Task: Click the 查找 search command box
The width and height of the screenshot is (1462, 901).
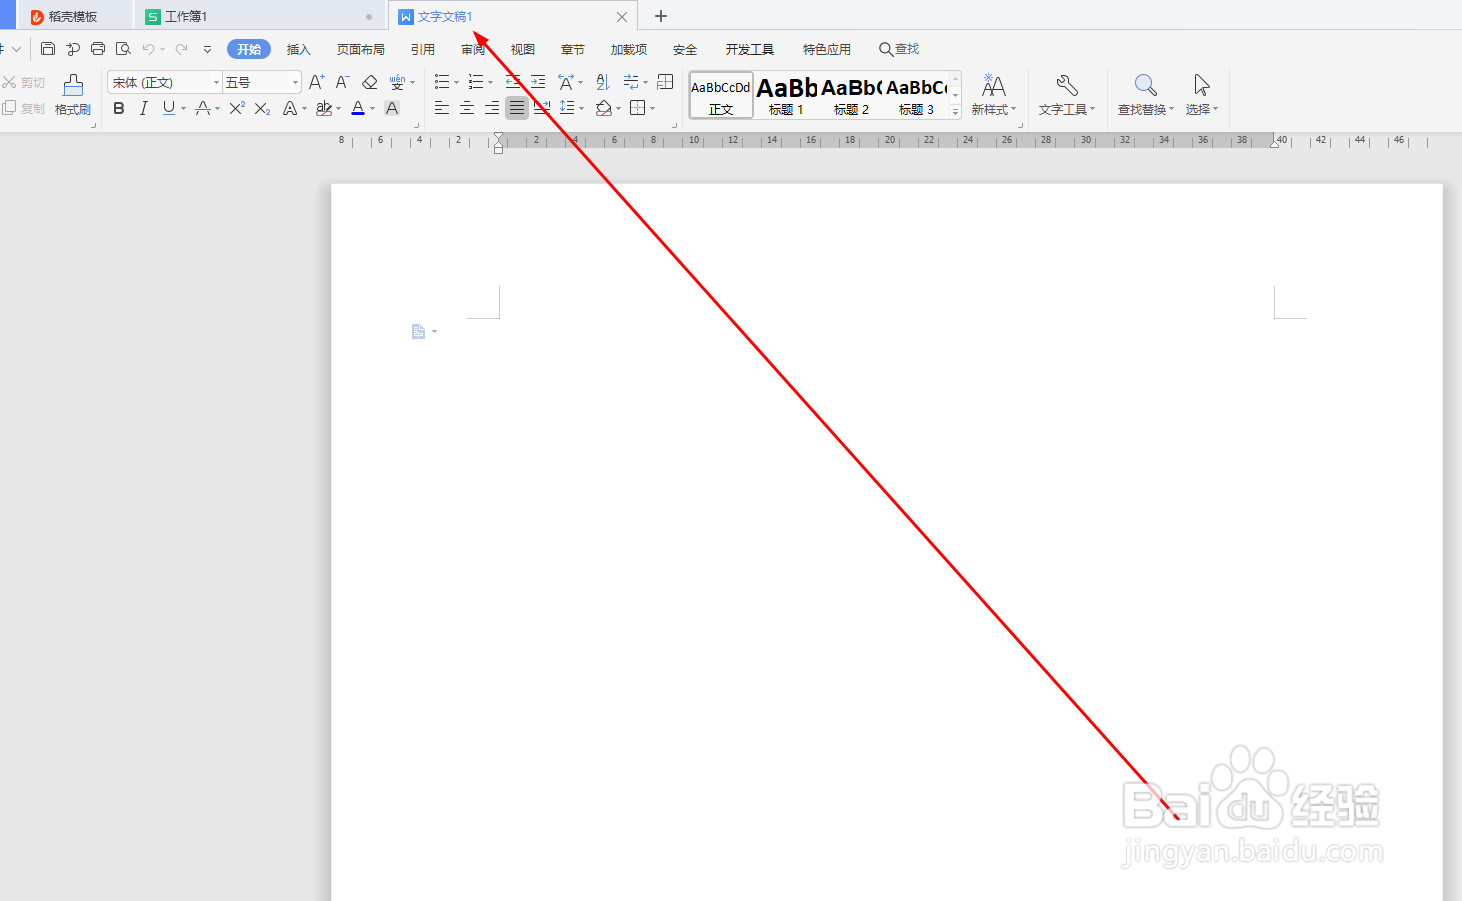Action: (899, 49)
